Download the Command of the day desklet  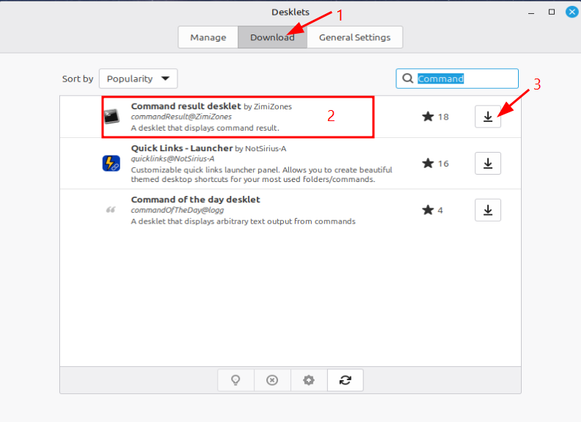click(488, 210)
